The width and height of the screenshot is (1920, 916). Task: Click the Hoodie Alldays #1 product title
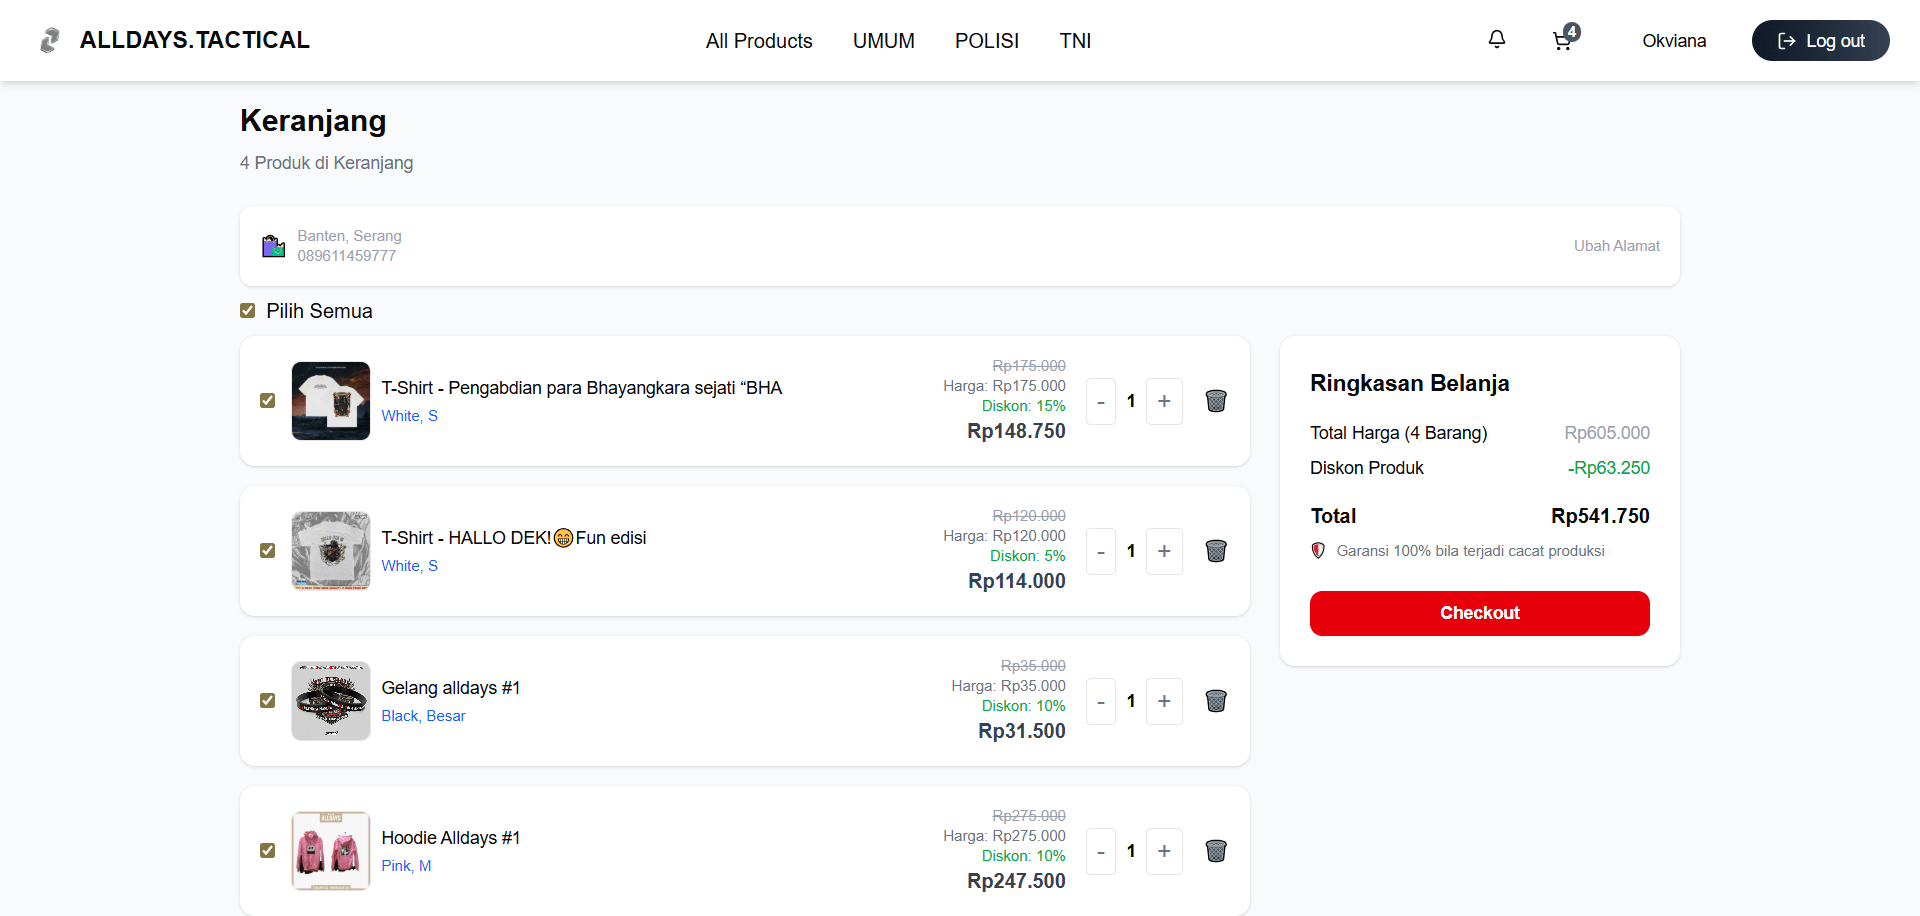coord(451,838)
